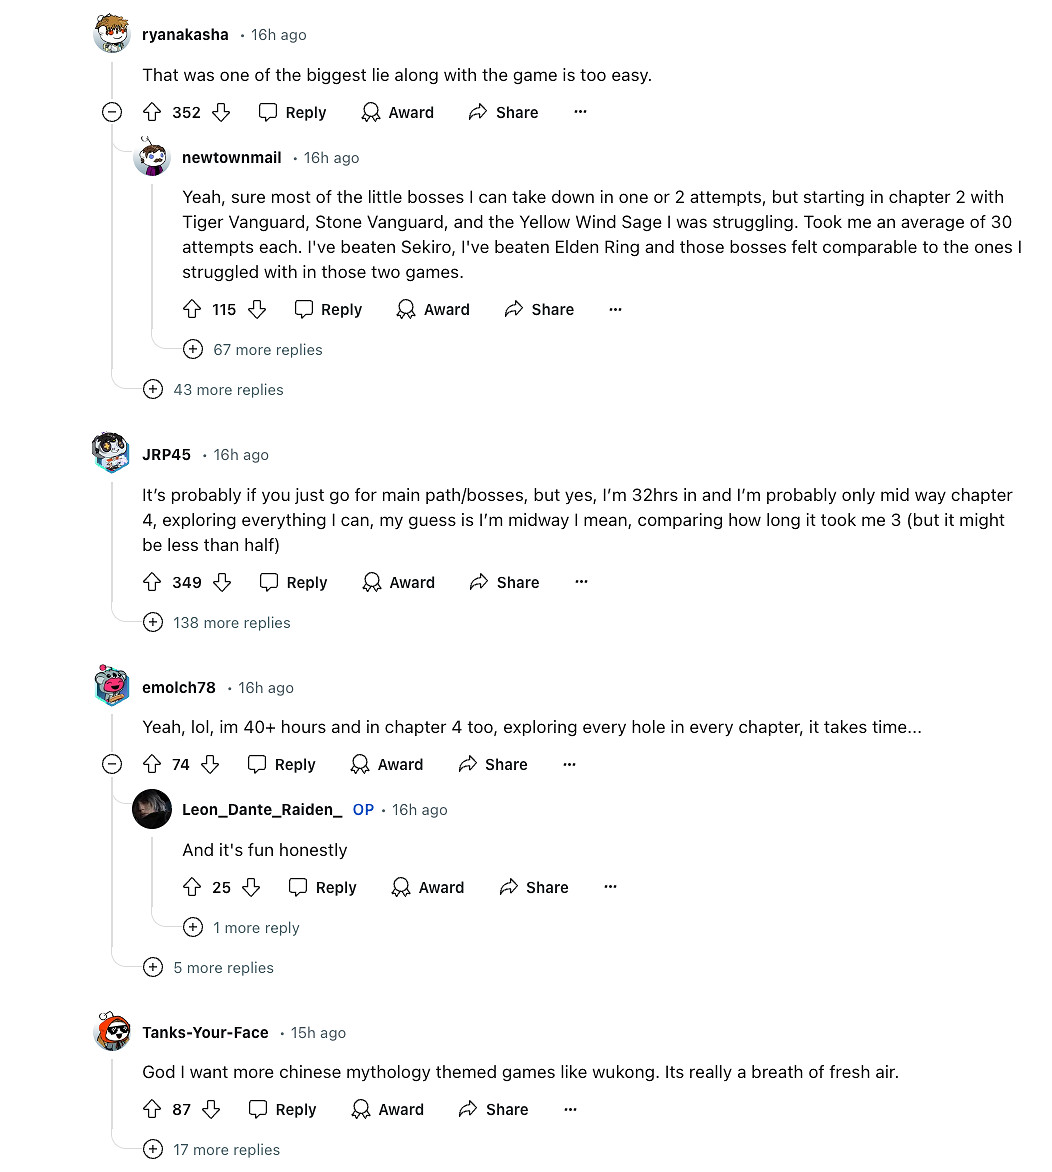
Task: Share JRP45's comment
Action: (x=504, y=583)
